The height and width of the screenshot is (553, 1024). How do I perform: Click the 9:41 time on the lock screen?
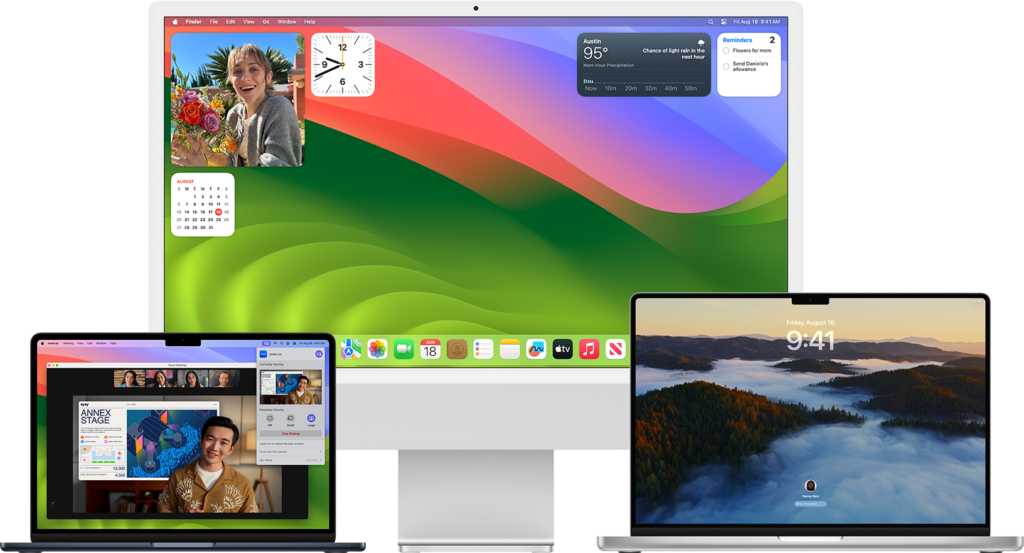coord(810,341)
